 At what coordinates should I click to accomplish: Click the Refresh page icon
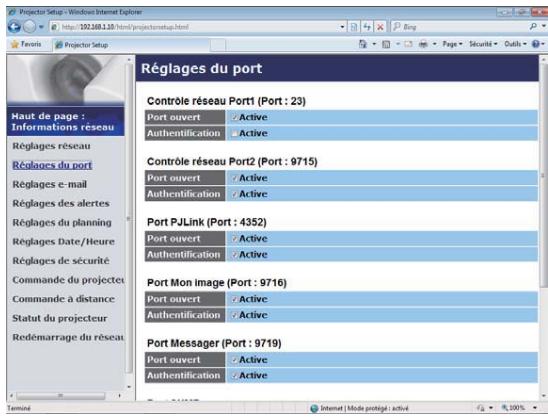pos(367,27)
